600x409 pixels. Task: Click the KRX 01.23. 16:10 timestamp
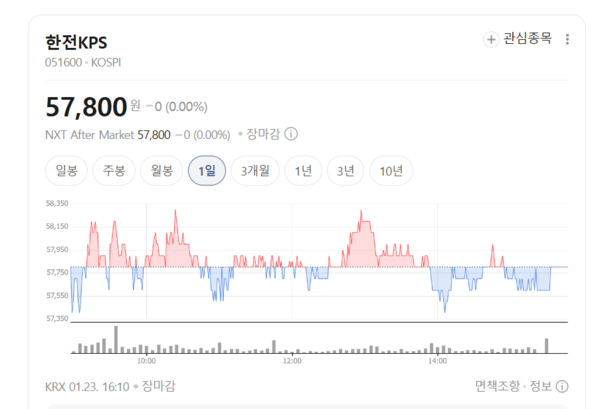pyautogui.click(x=87, y=387)
